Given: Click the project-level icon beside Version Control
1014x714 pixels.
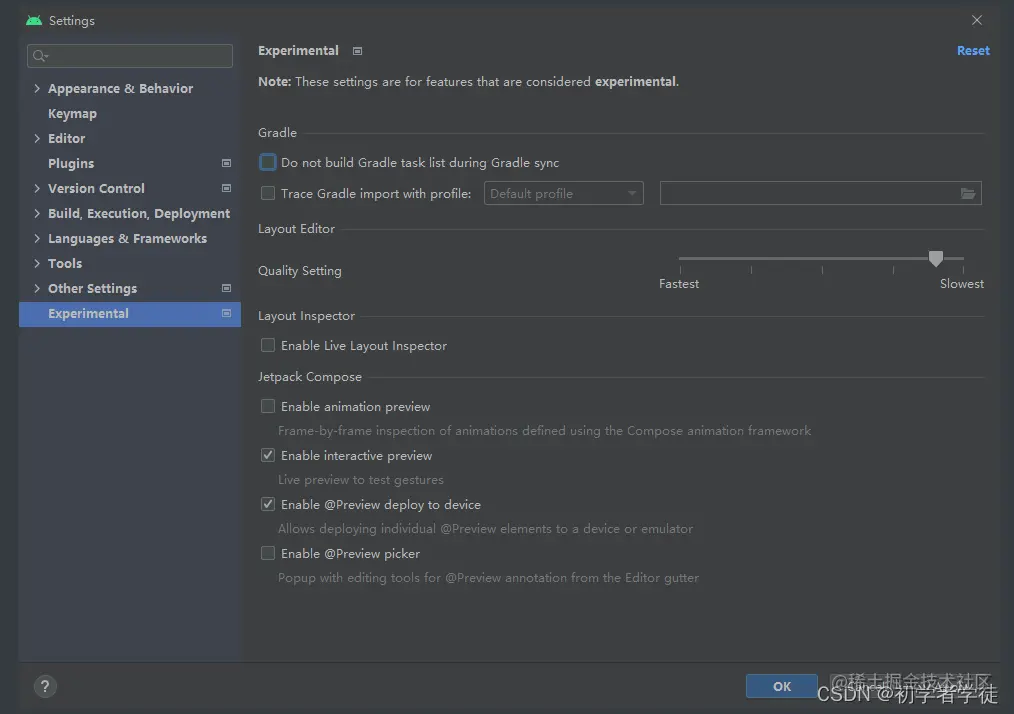Looking at the screenshot, I should (x=226, y=188).
